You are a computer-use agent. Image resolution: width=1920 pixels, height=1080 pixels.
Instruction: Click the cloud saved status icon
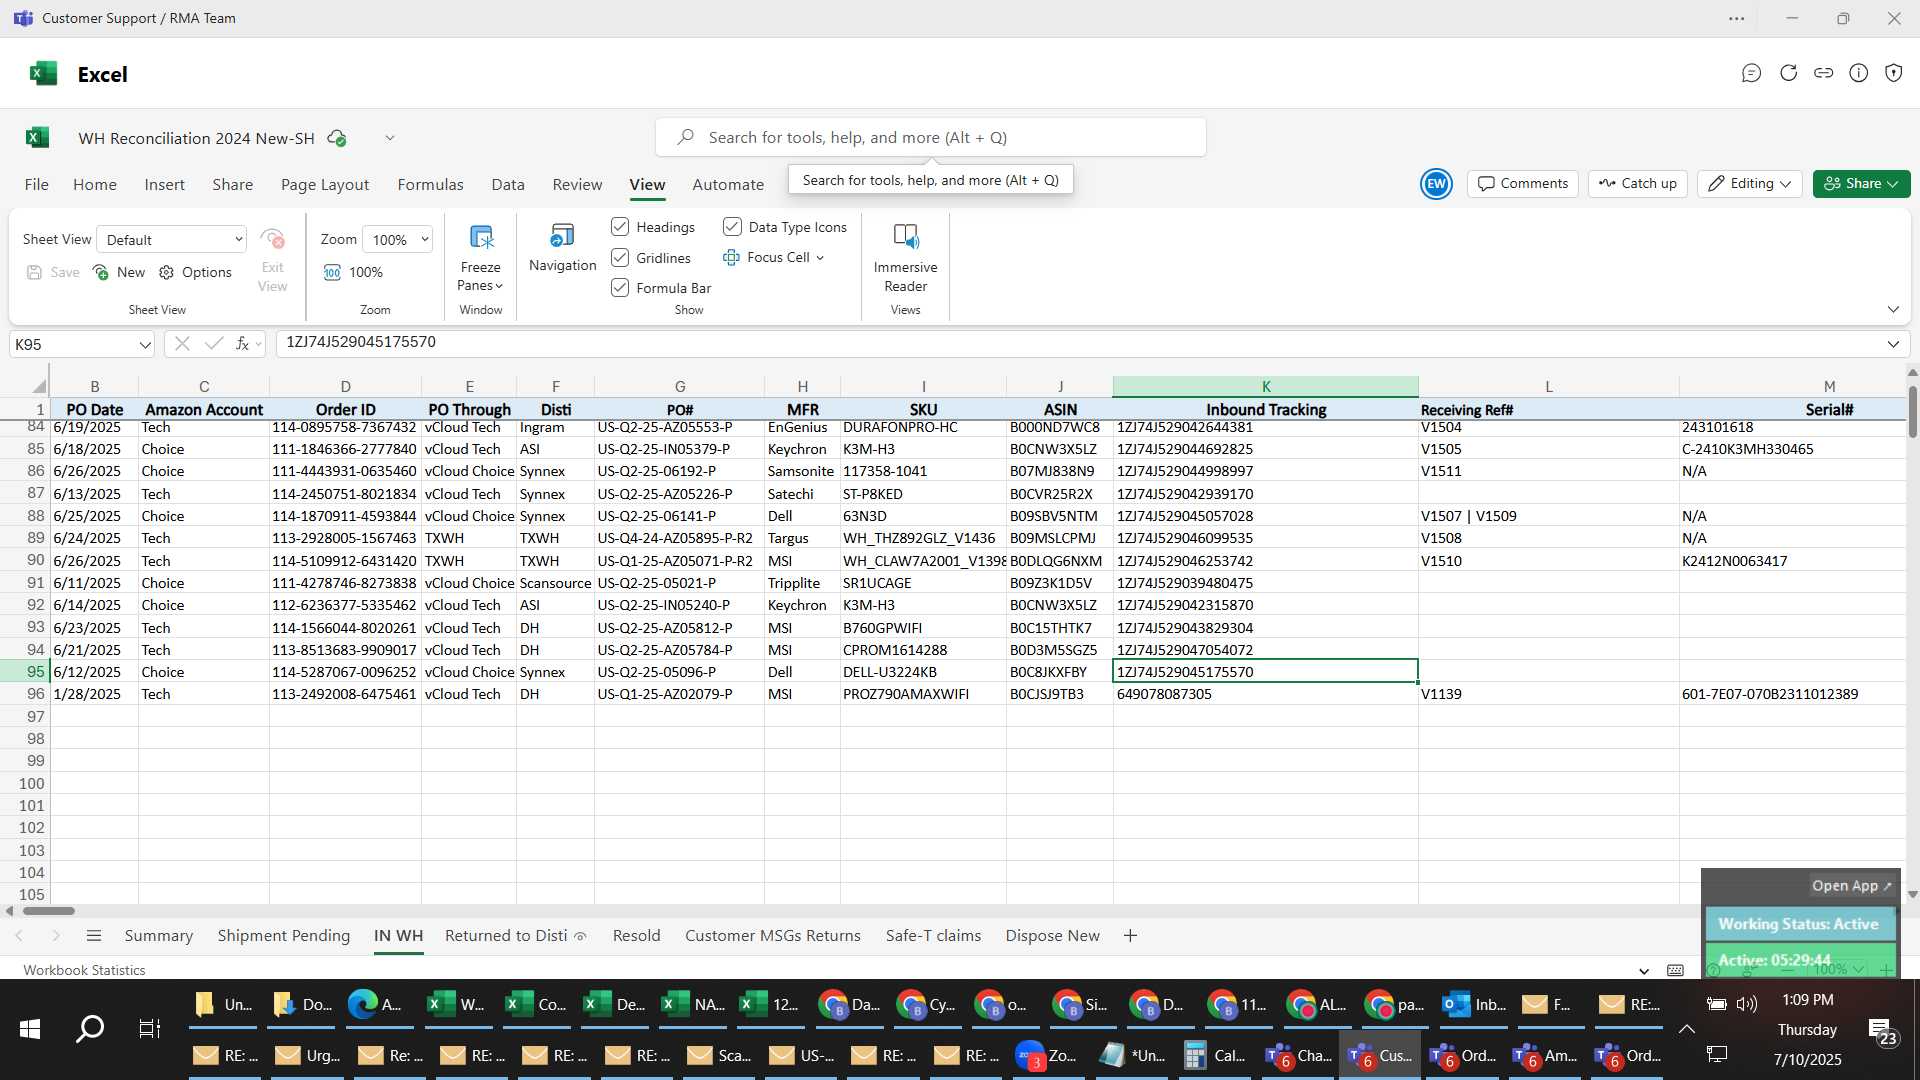[x=337, y=138]
